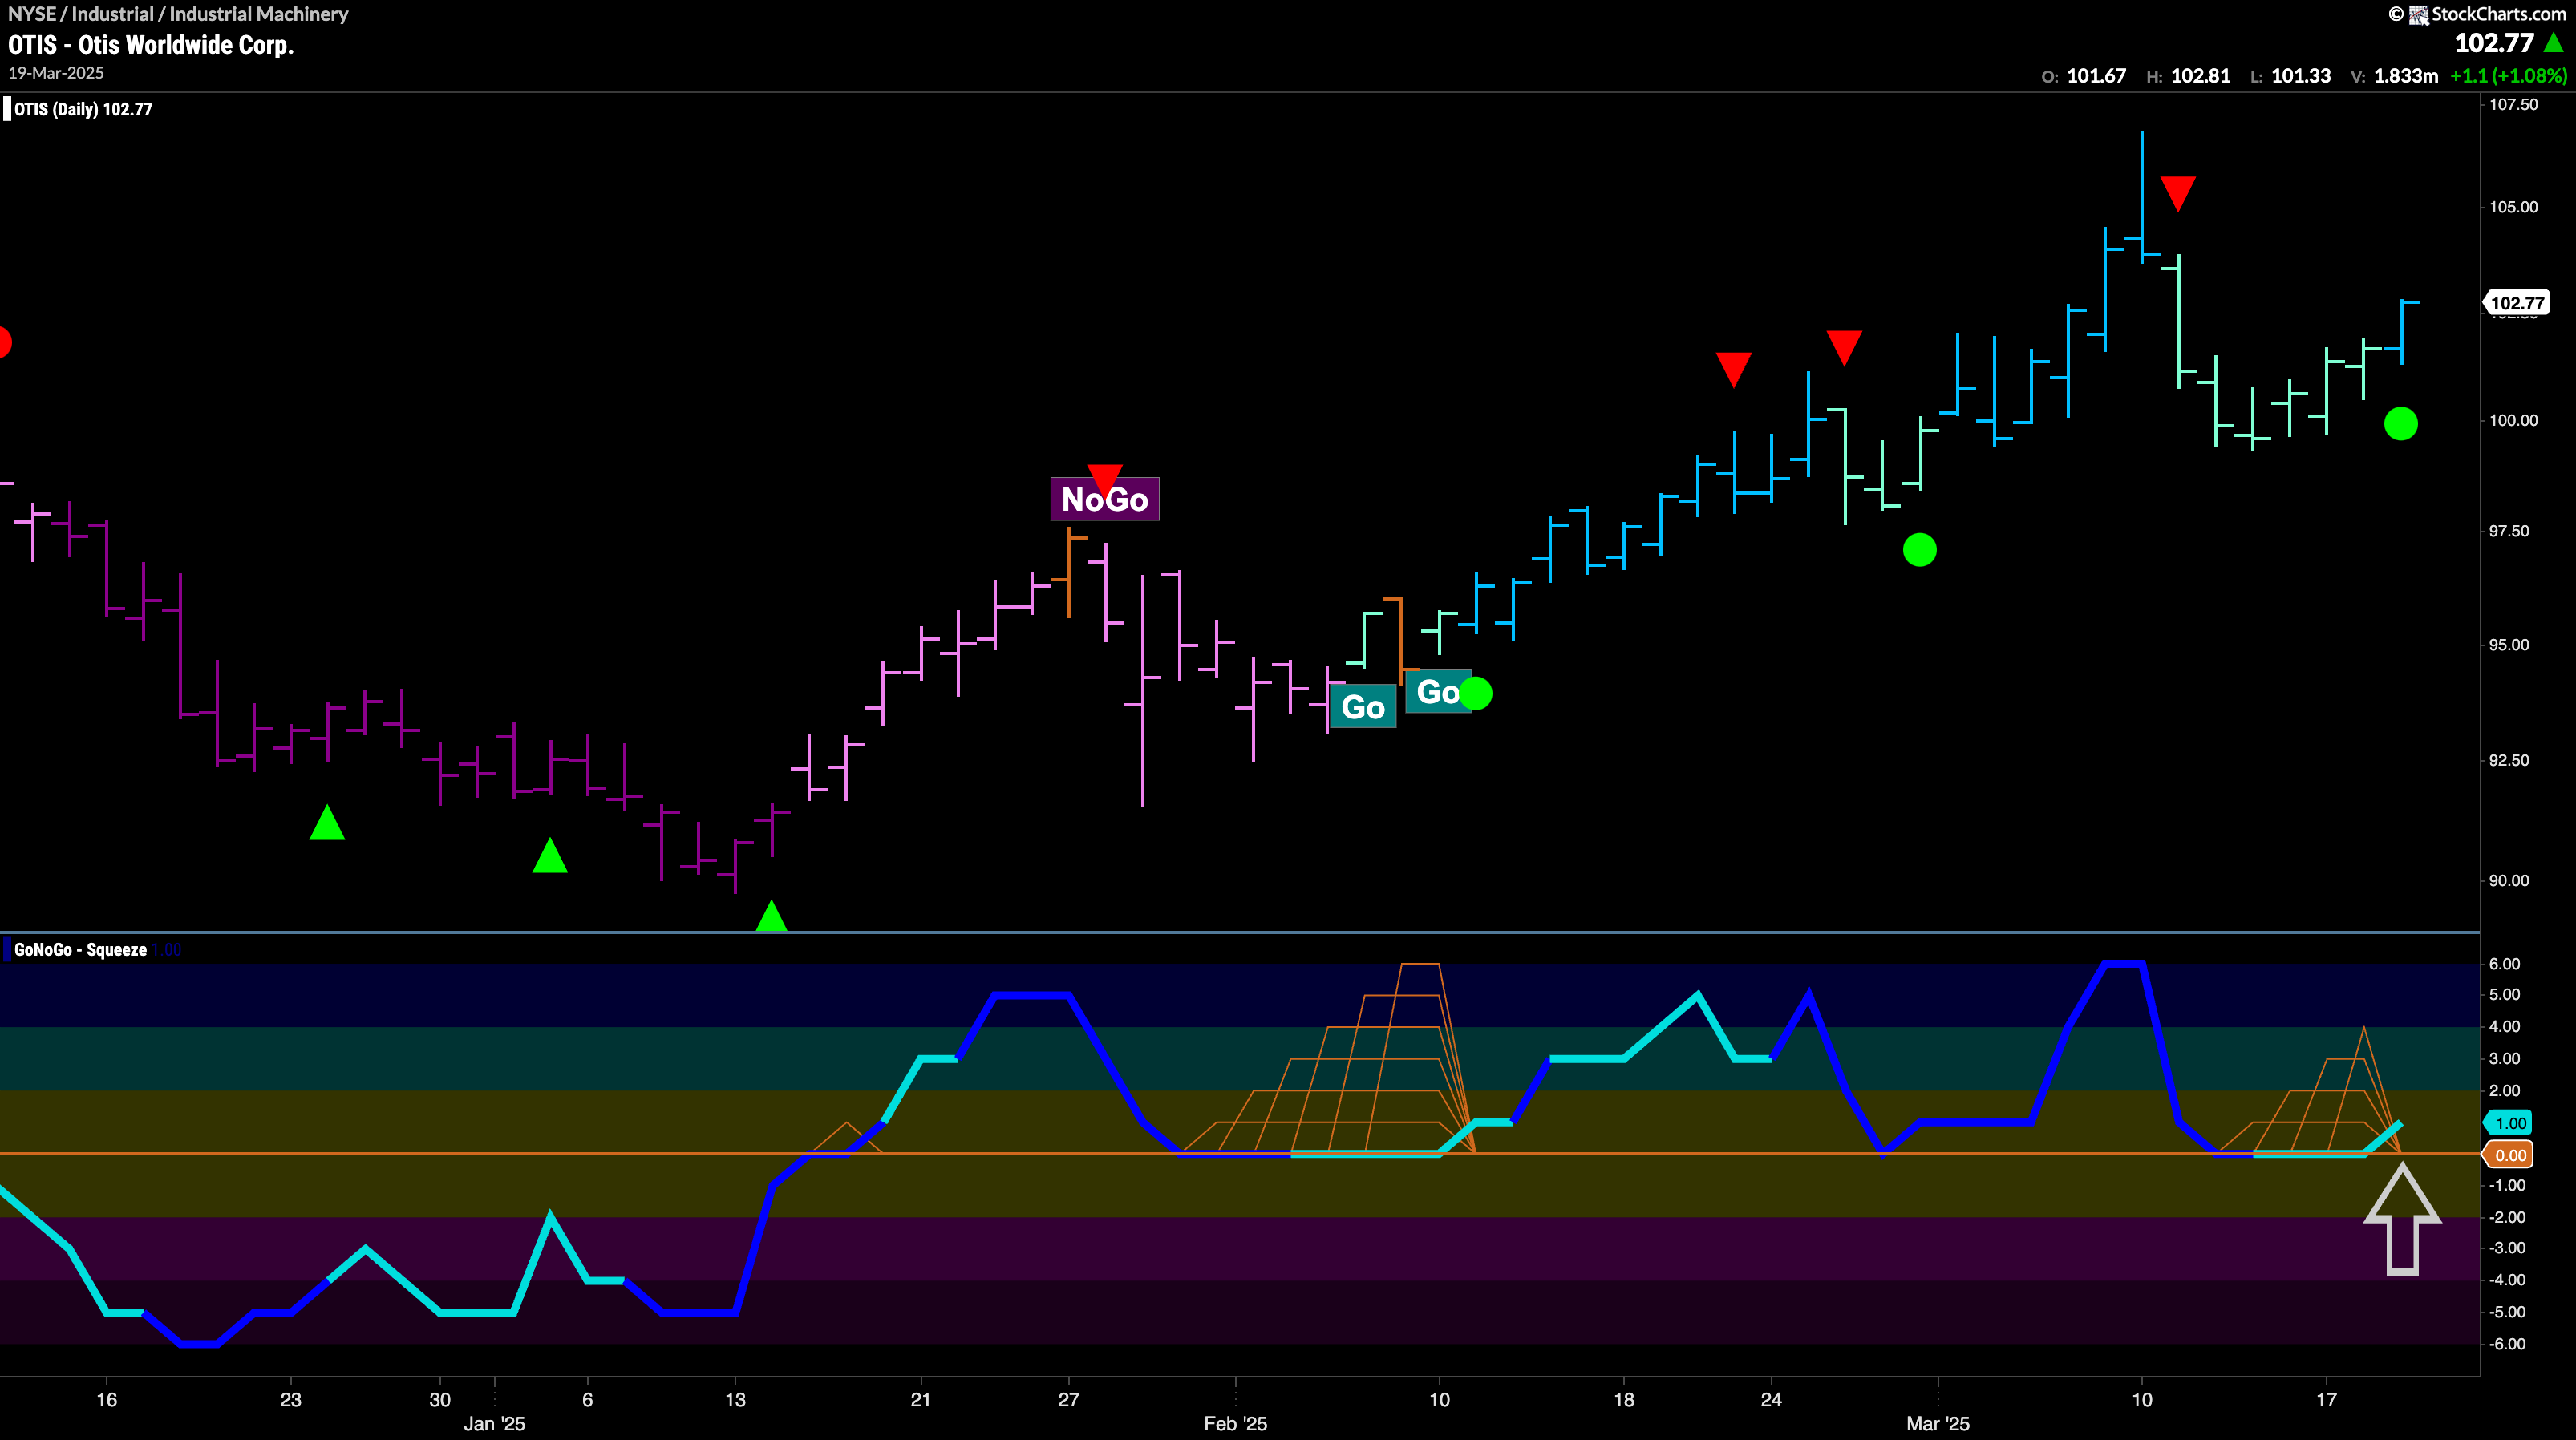This screenshot has width=2576, height=1440.
Task: Click the Feb '25 month label
Action: (x=1235, y=1423)
